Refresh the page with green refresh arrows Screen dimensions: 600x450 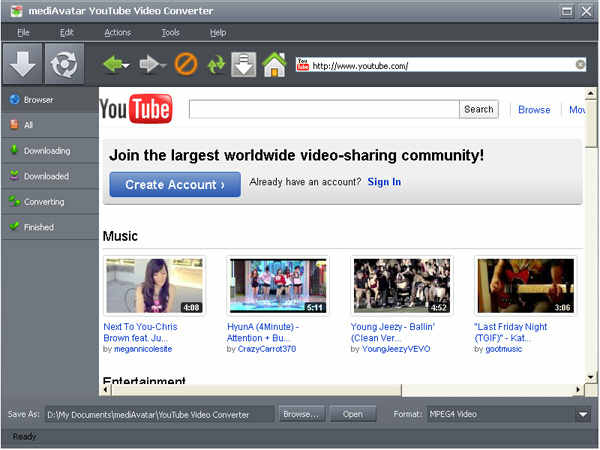pos(216,65)
